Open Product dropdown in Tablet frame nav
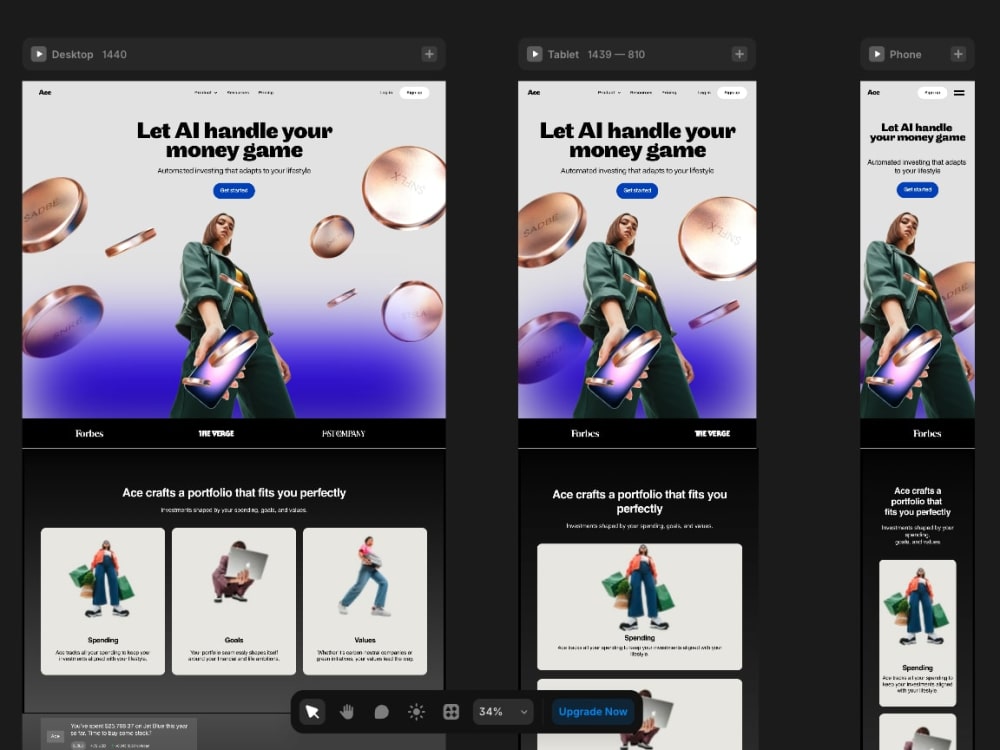The width and height of the screenshot is (1000, 750). point(609,92)
